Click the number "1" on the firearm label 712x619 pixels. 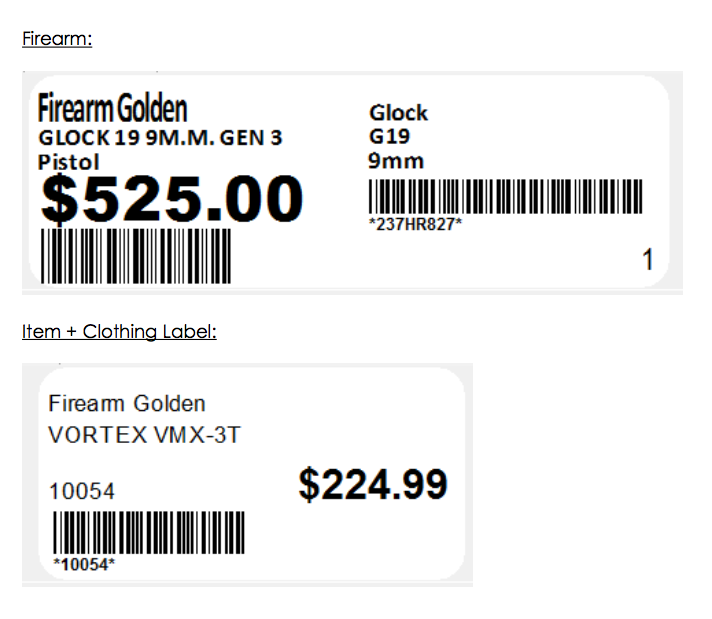tap(647, 261)
